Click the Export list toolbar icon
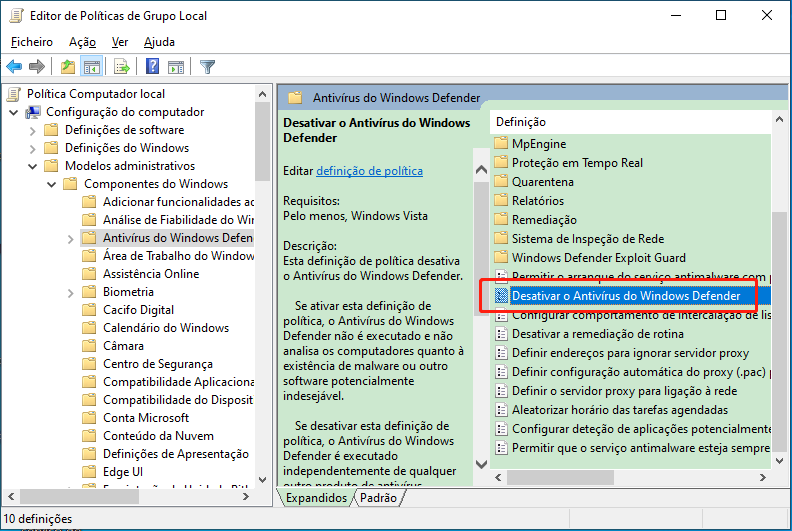 122,66
